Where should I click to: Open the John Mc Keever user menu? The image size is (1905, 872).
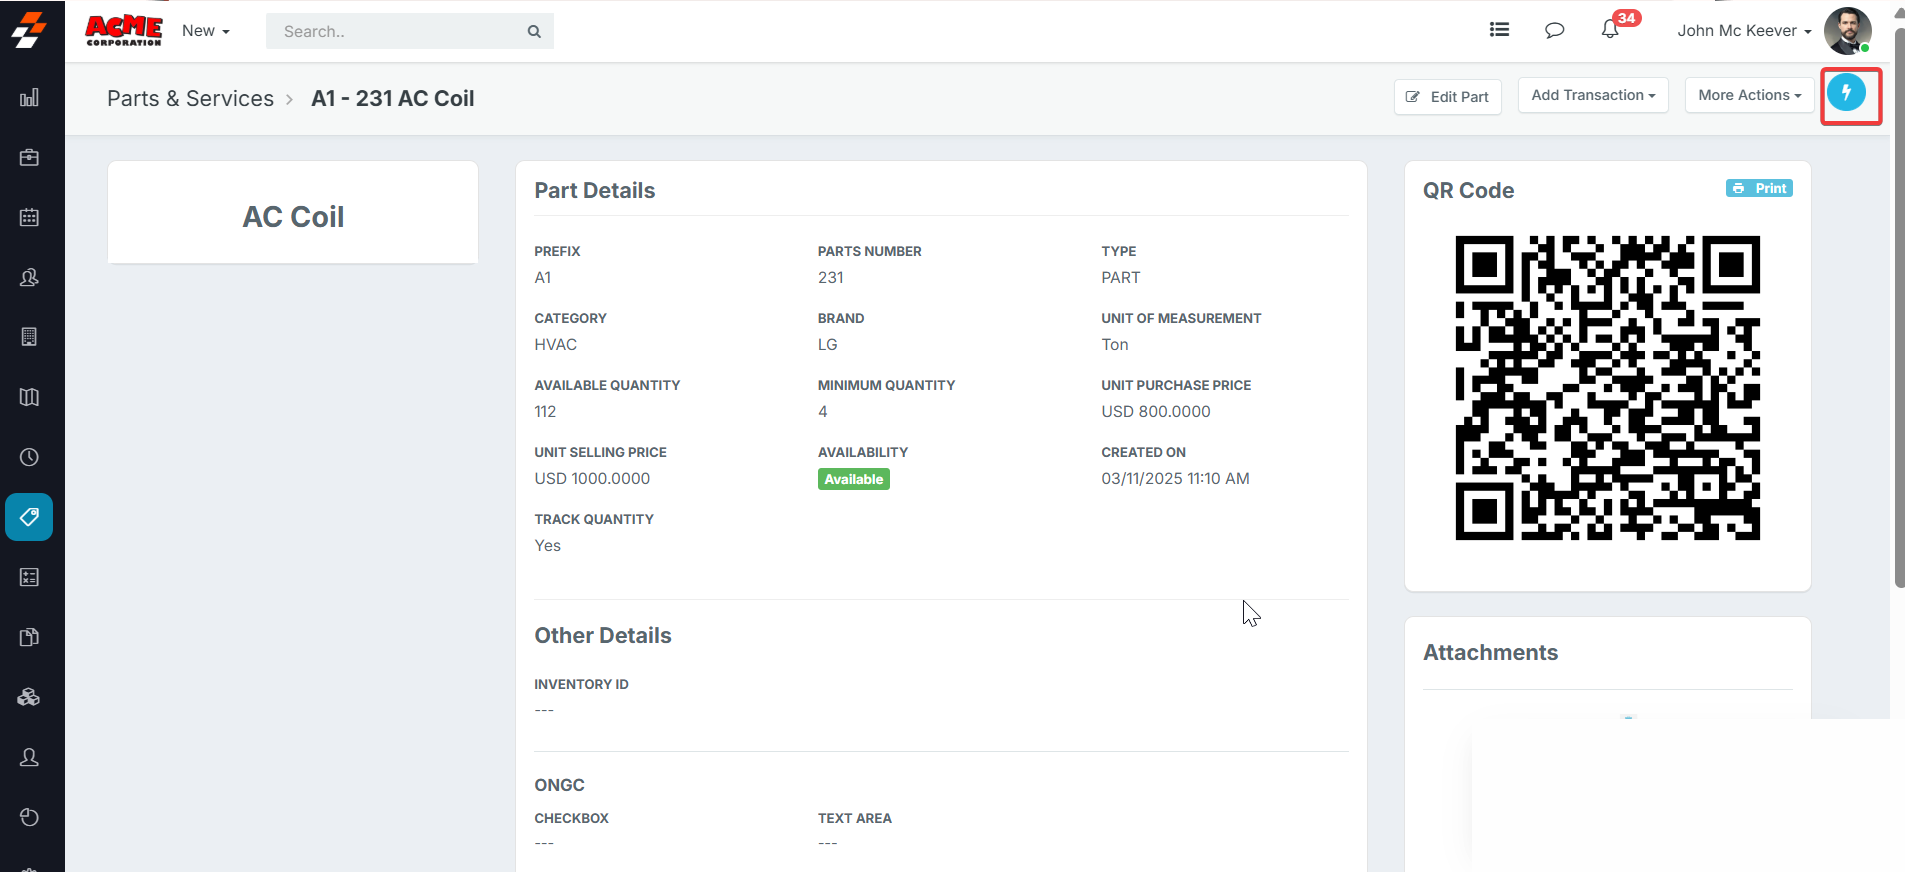[1743, 31]
